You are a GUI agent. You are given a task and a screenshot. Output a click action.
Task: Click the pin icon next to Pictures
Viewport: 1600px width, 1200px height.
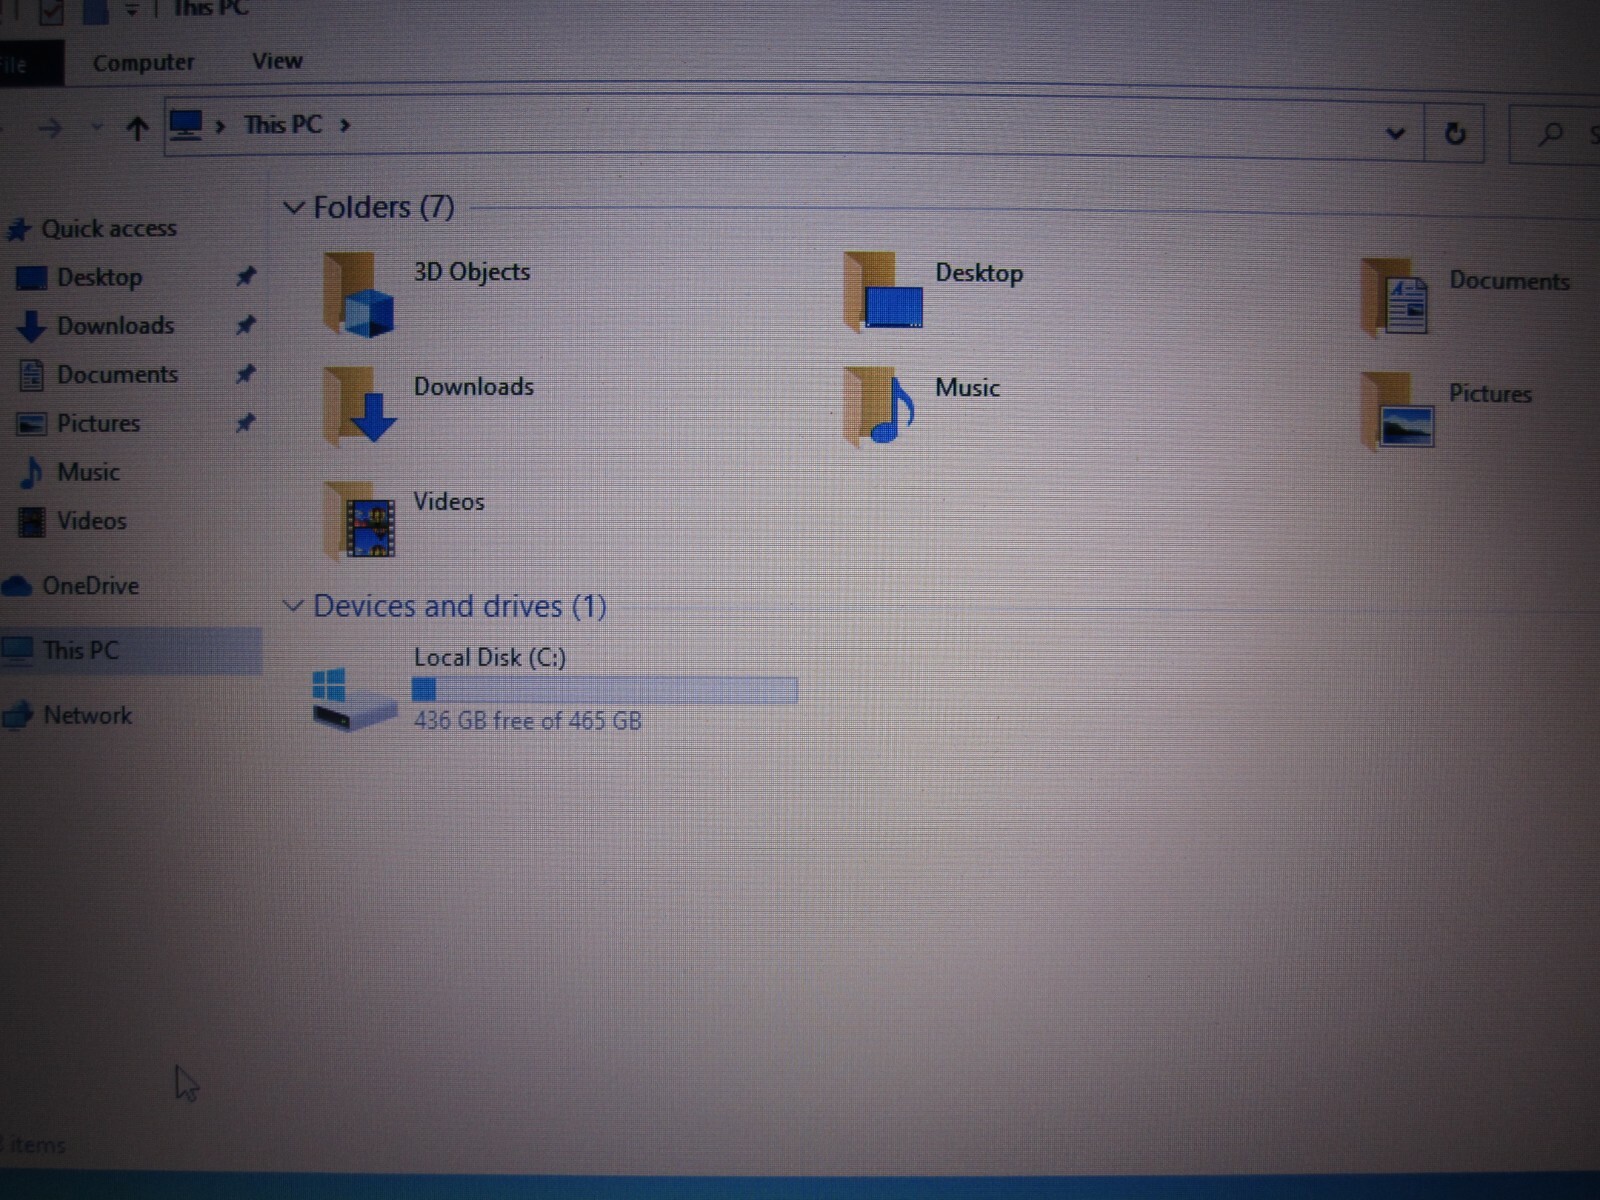pyautogui.click(x=245, y=424)
